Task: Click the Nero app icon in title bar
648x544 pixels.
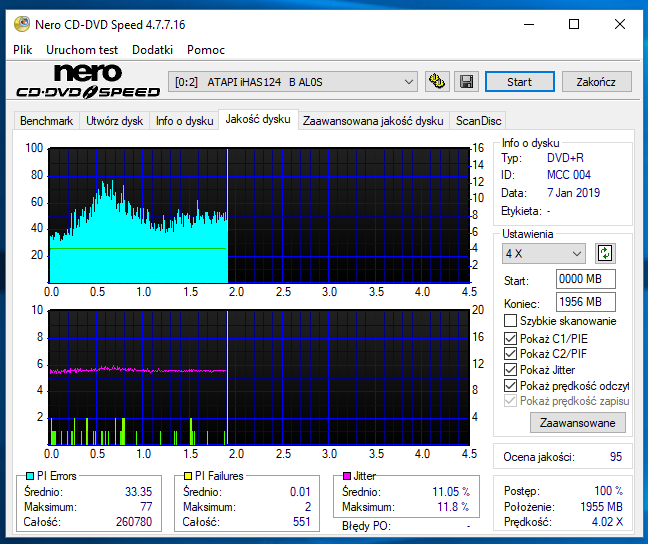Action: [x=21, y=24]
